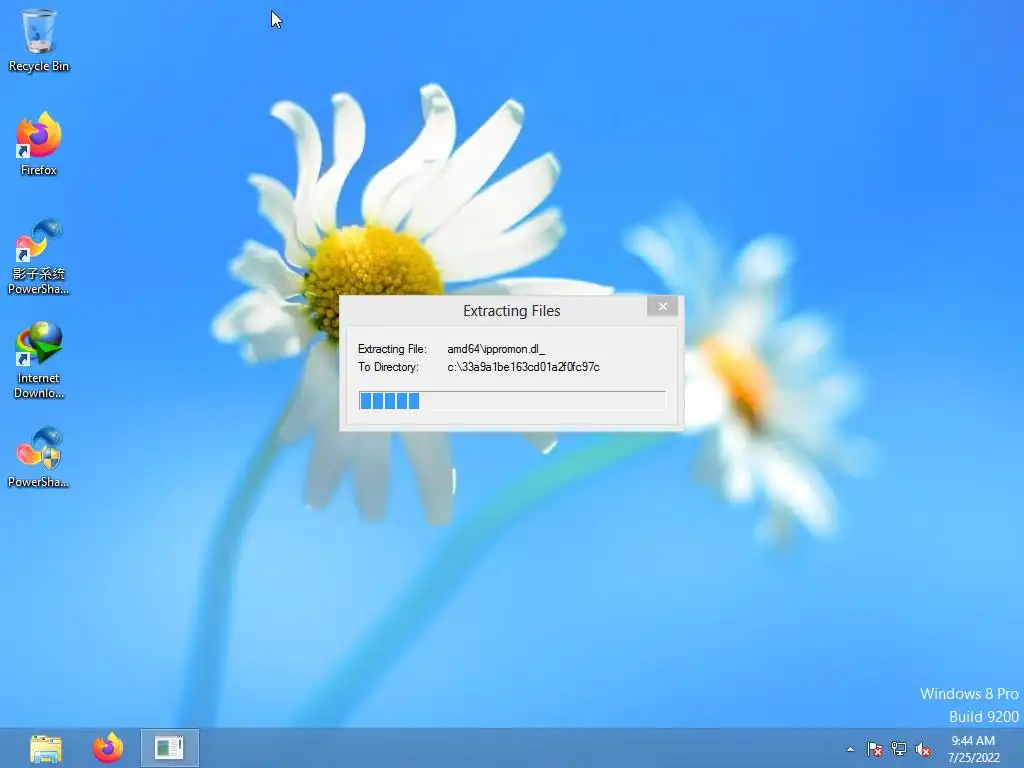Show hidden icons in the system tray
The height and width of the screenshot is (768, 1024).
pos(850,750)
